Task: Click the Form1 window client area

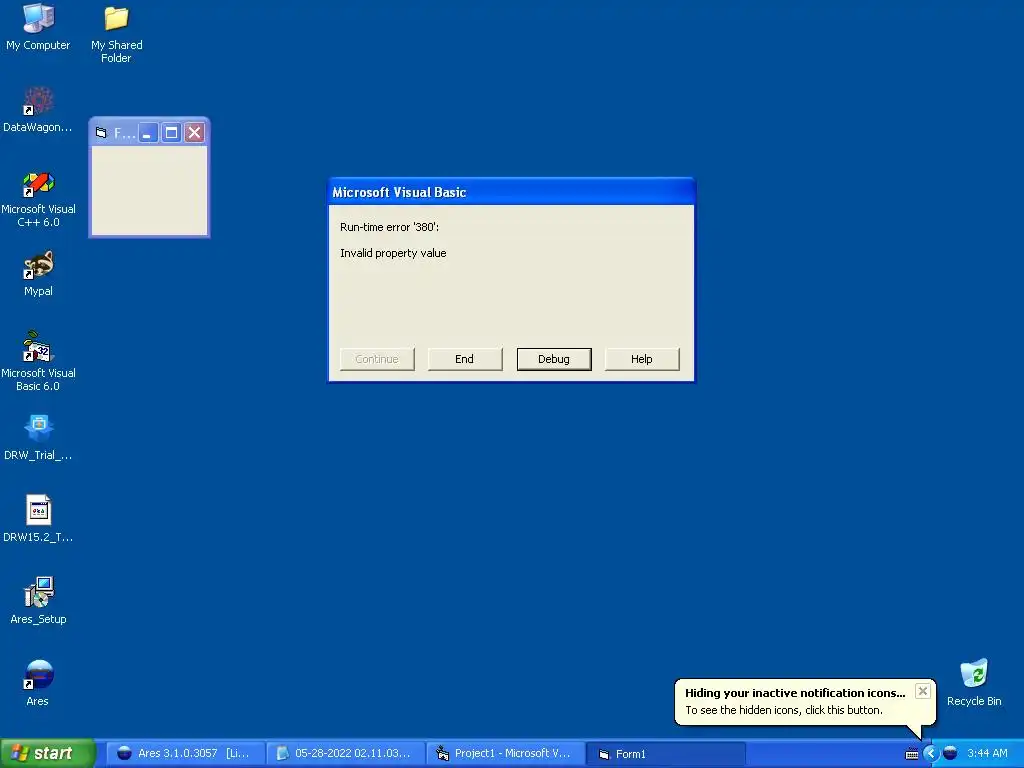Action: point(150,190)
